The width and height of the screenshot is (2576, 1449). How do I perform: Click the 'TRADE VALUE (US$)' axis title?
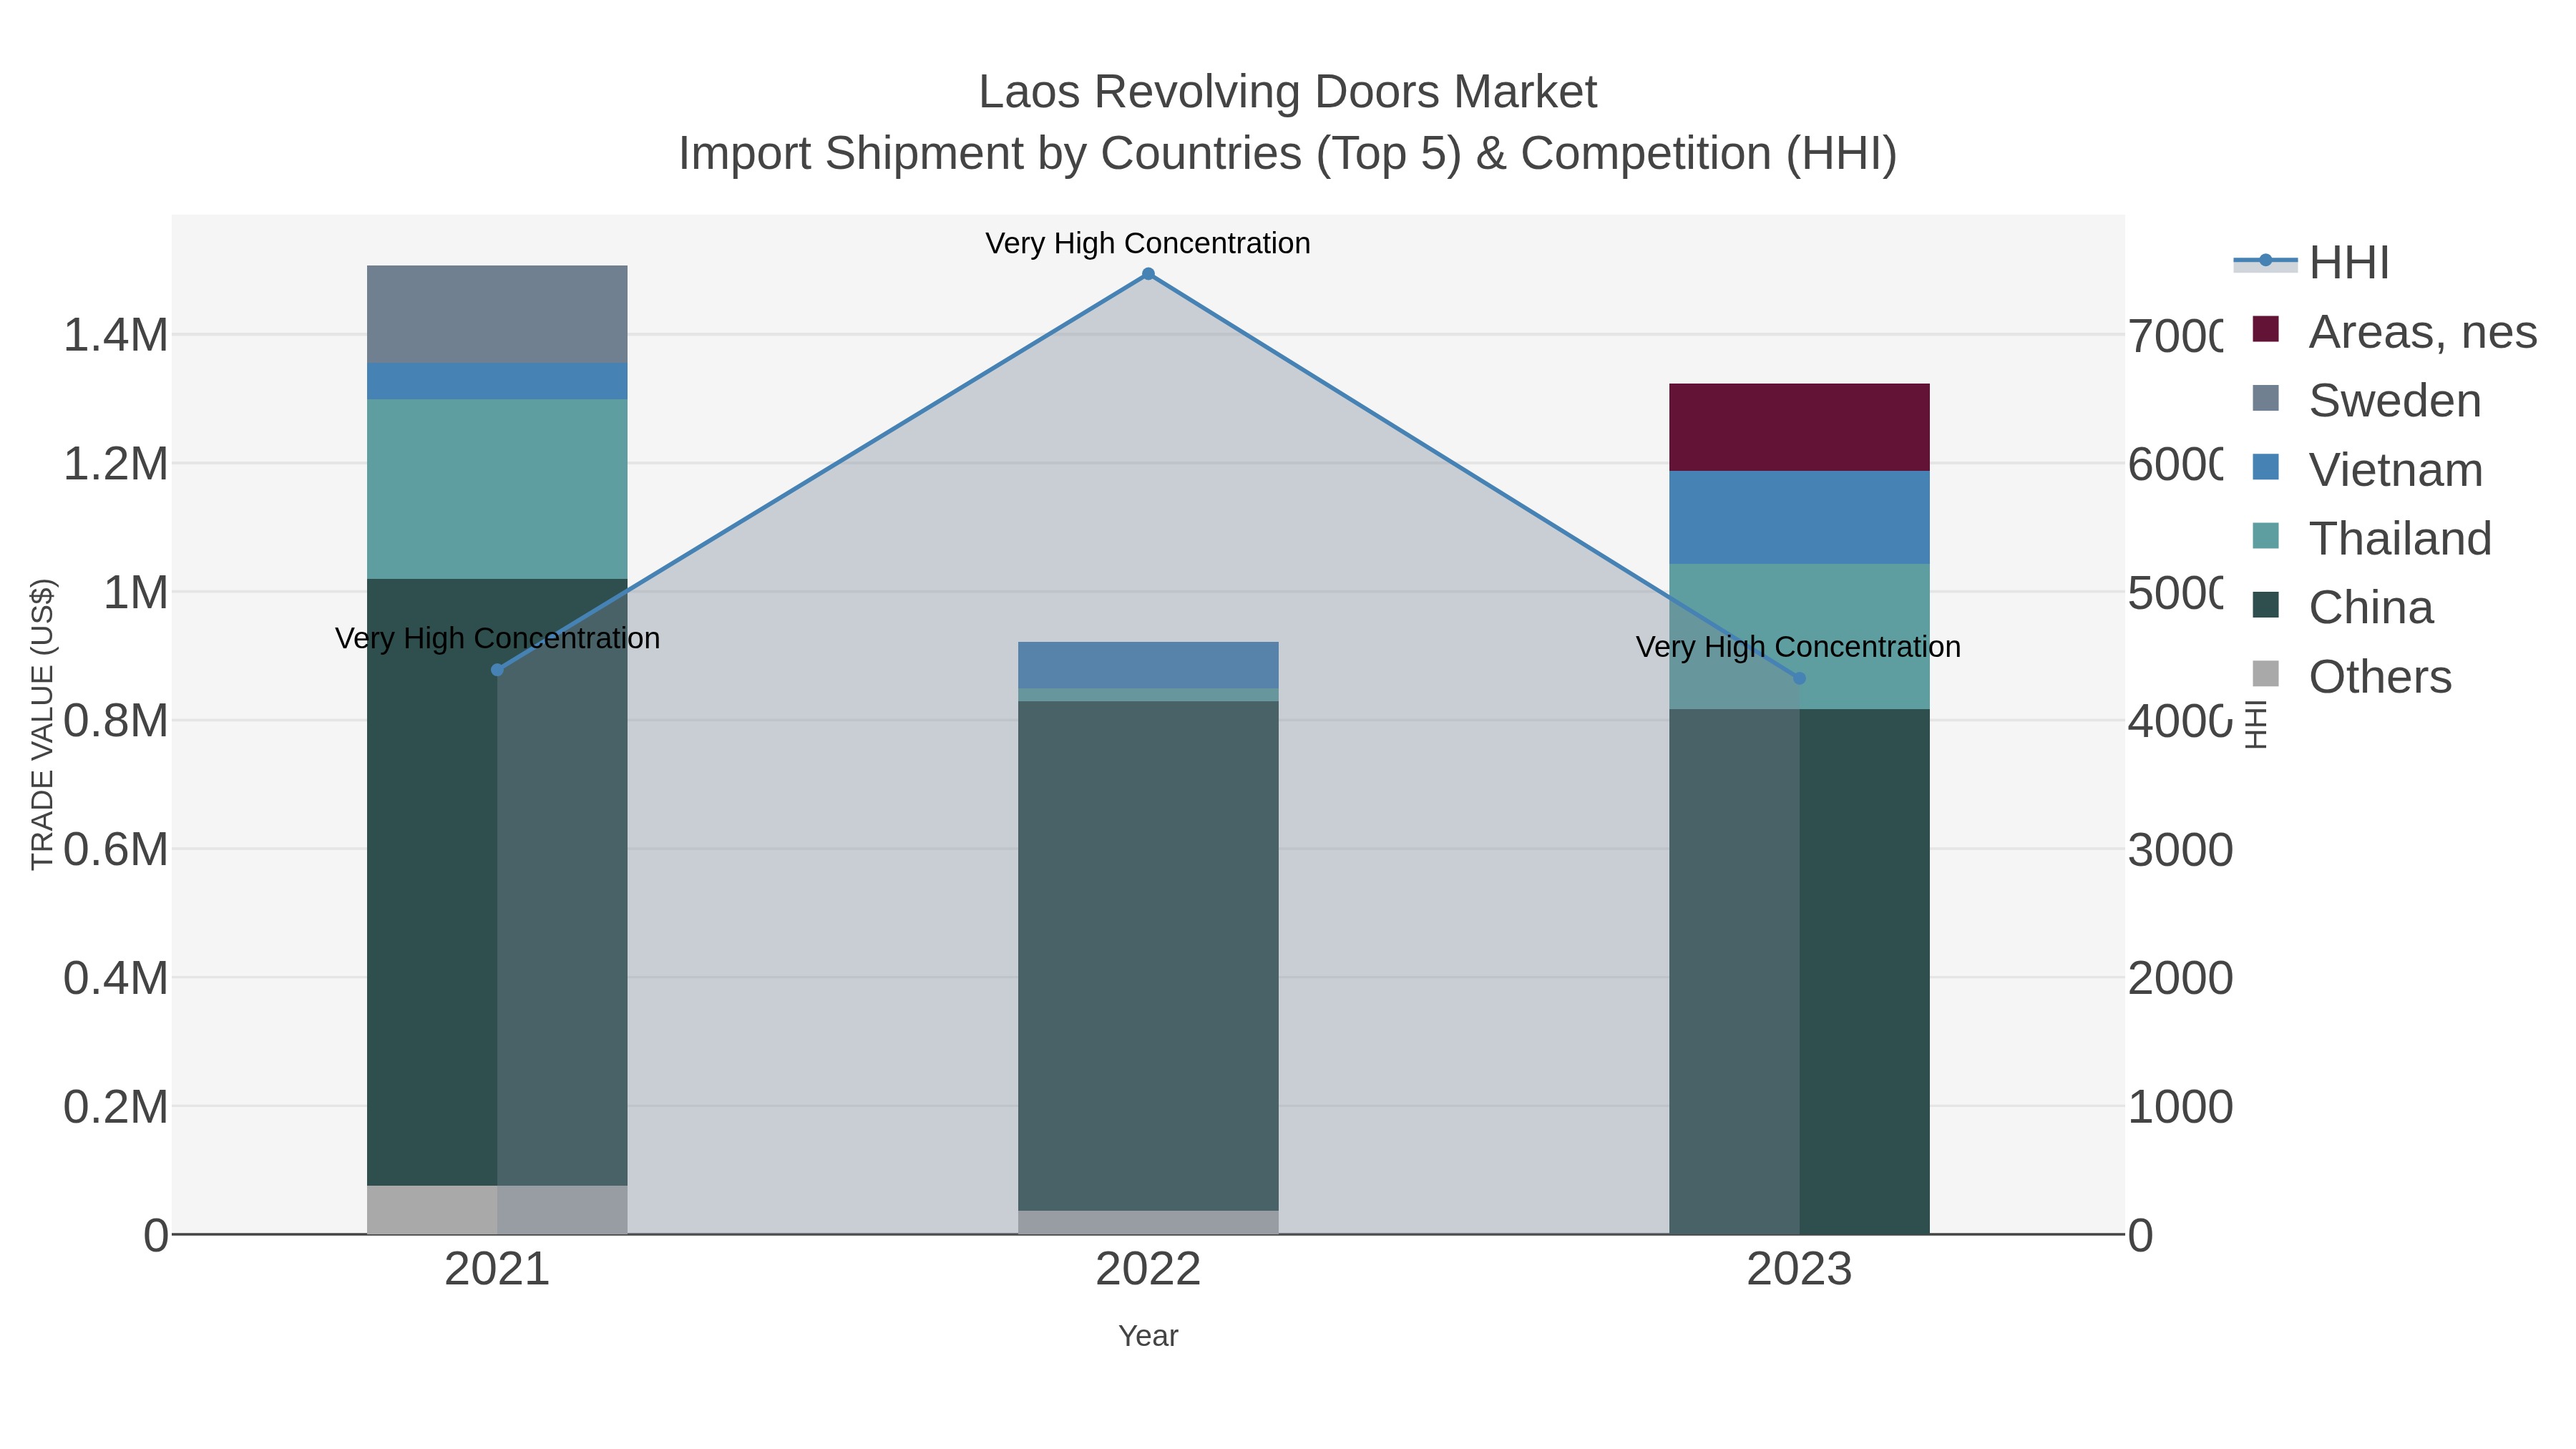(x=42, y=724)
